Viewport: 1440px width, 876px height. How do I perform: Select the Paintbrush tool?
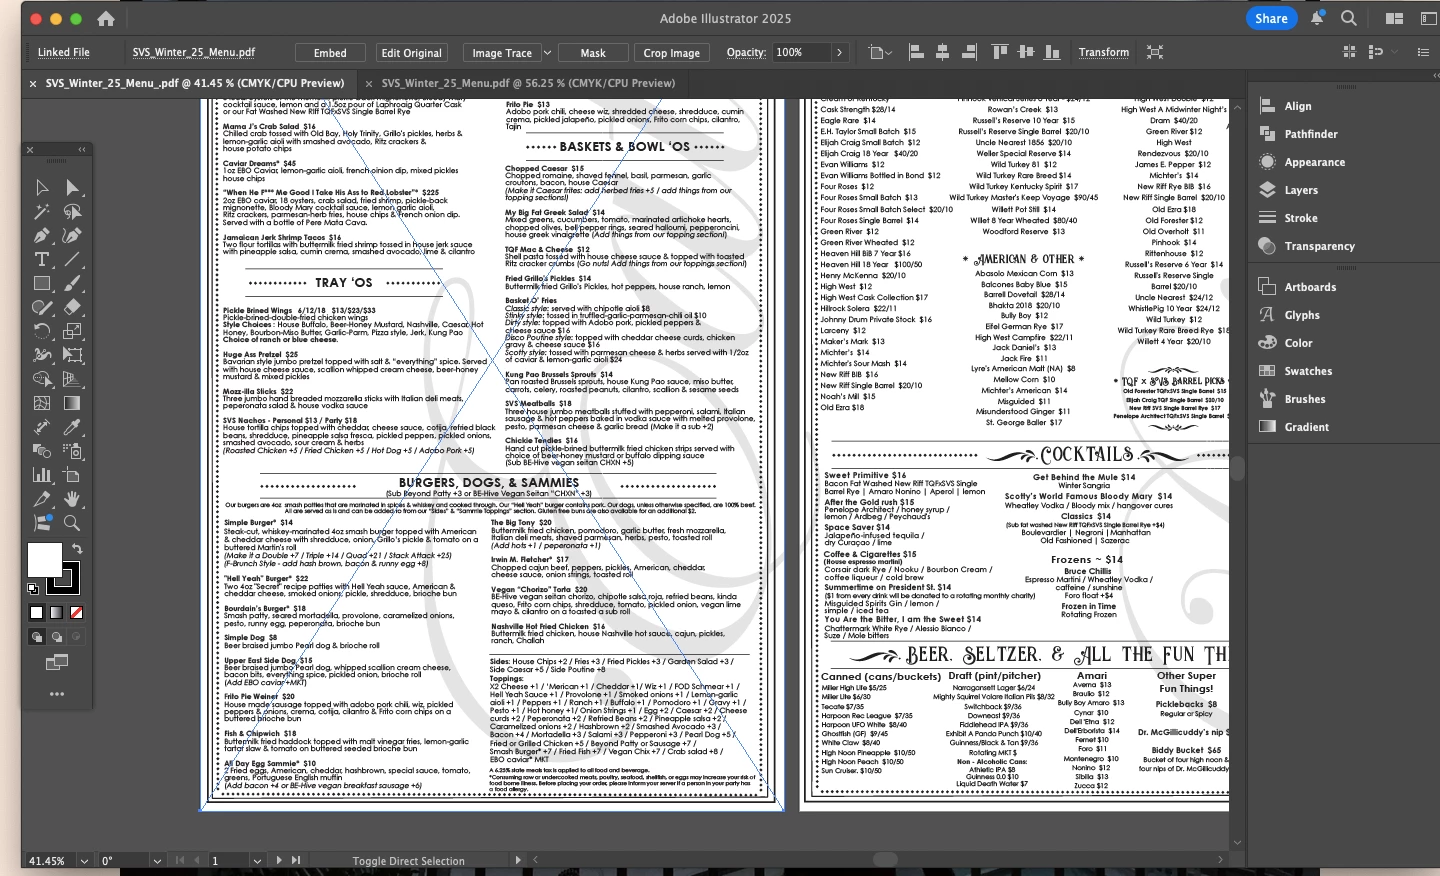pos(72,283)
